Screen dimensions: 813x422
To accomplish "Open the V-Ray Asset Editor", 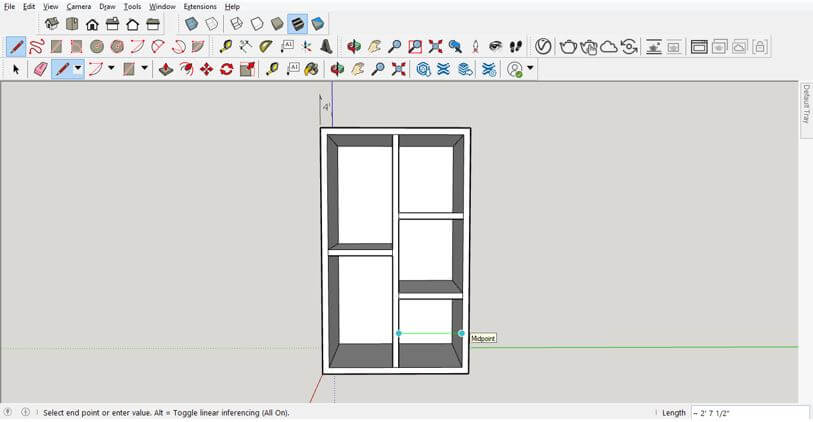I will click(543, 47).
